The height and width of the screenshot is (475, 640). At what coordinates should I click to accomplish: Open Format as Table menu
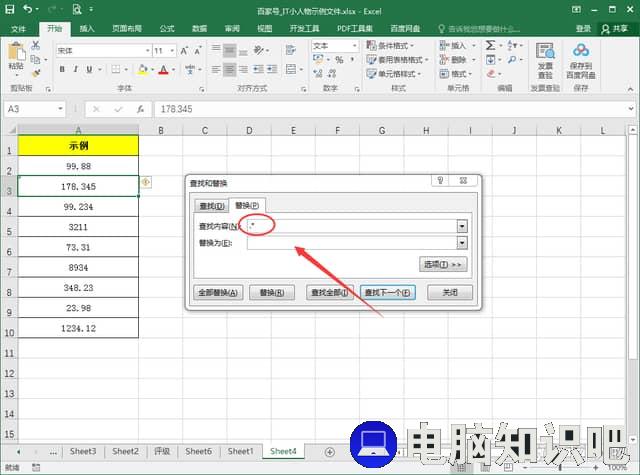click(398, 60)
